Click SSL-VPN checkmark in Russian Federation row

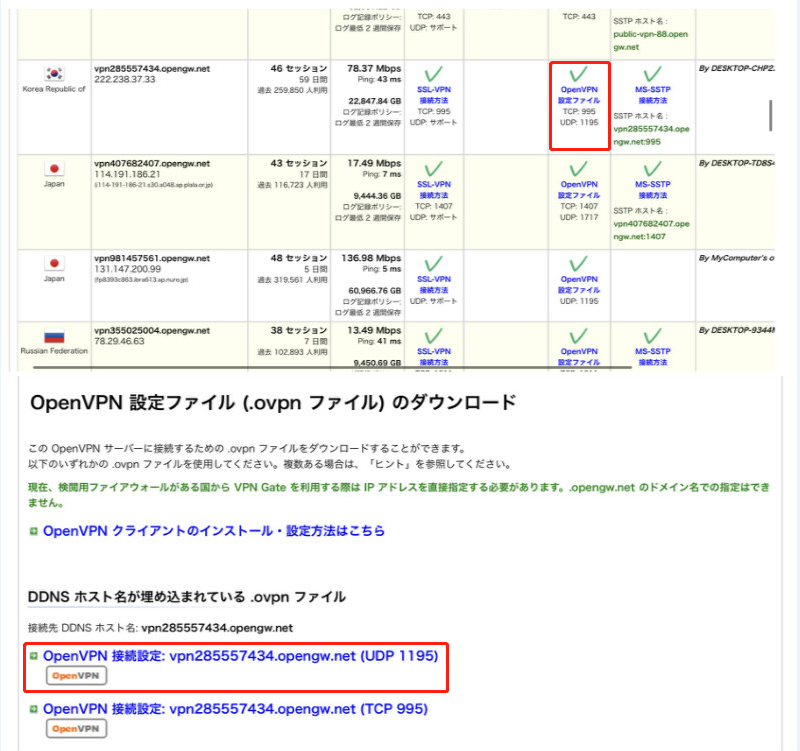click(434, 337)
